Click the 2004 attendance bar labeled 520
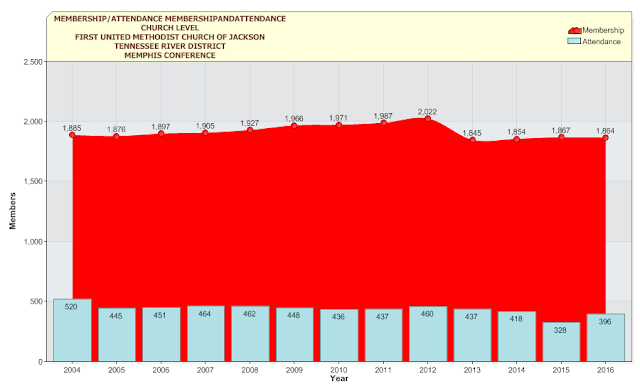 (x=72, y=330)
